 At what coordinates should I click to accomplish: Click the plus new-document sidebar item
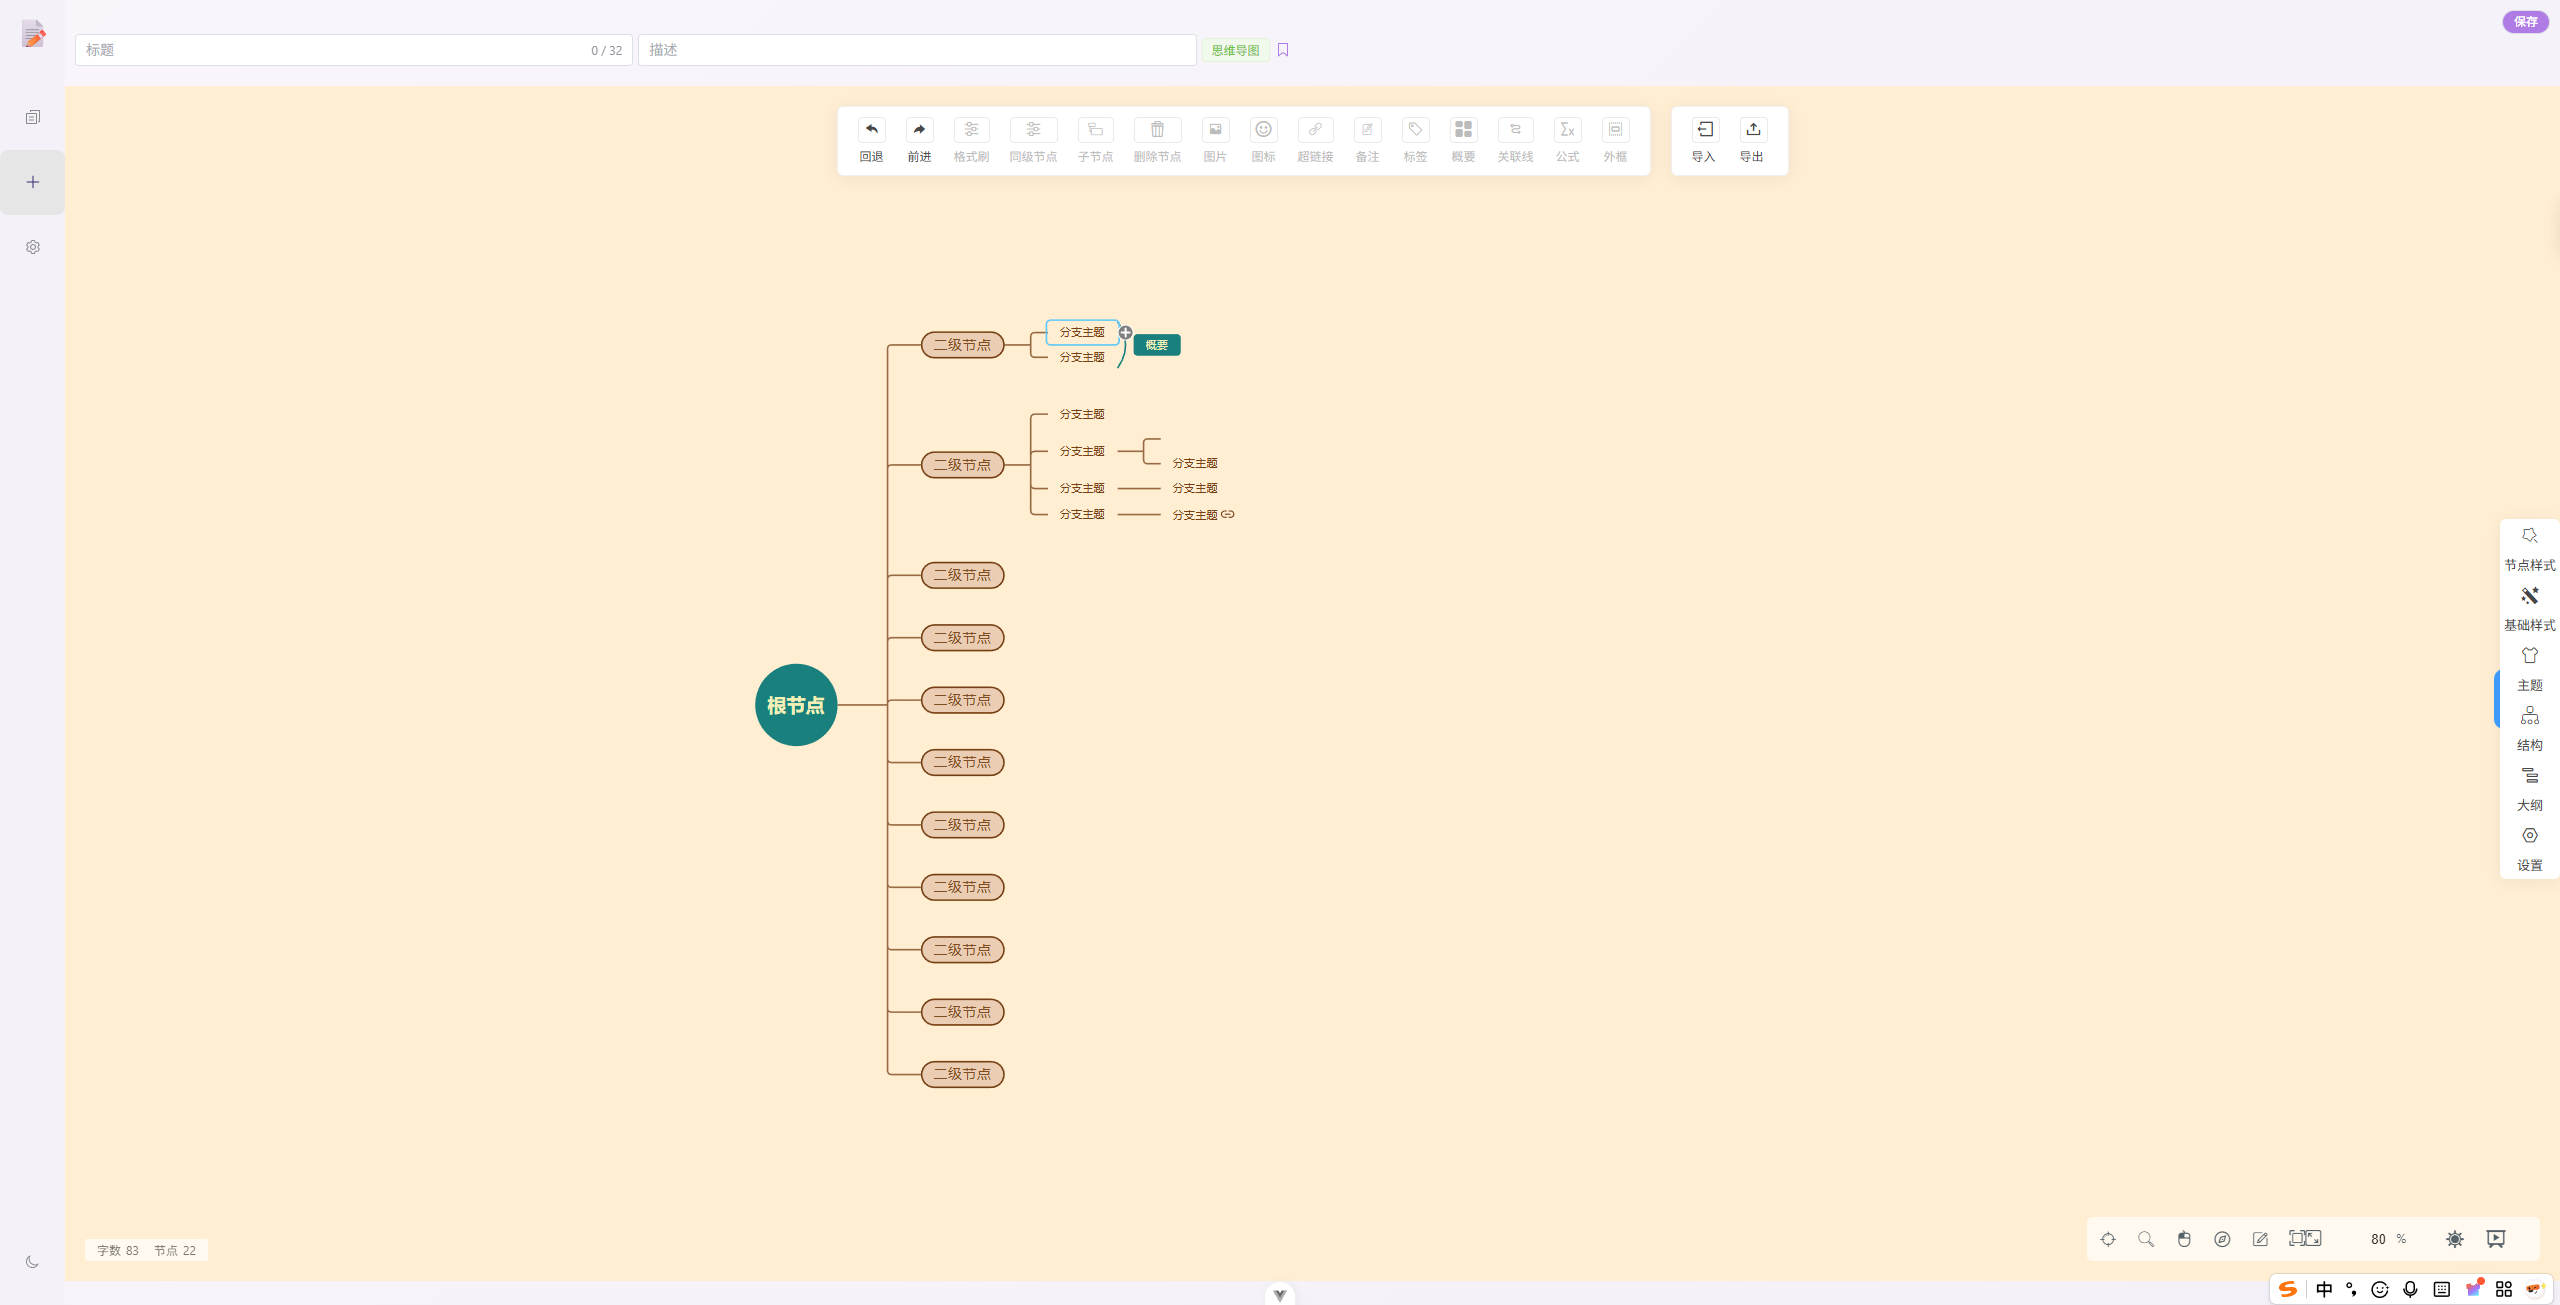point(33,182)
